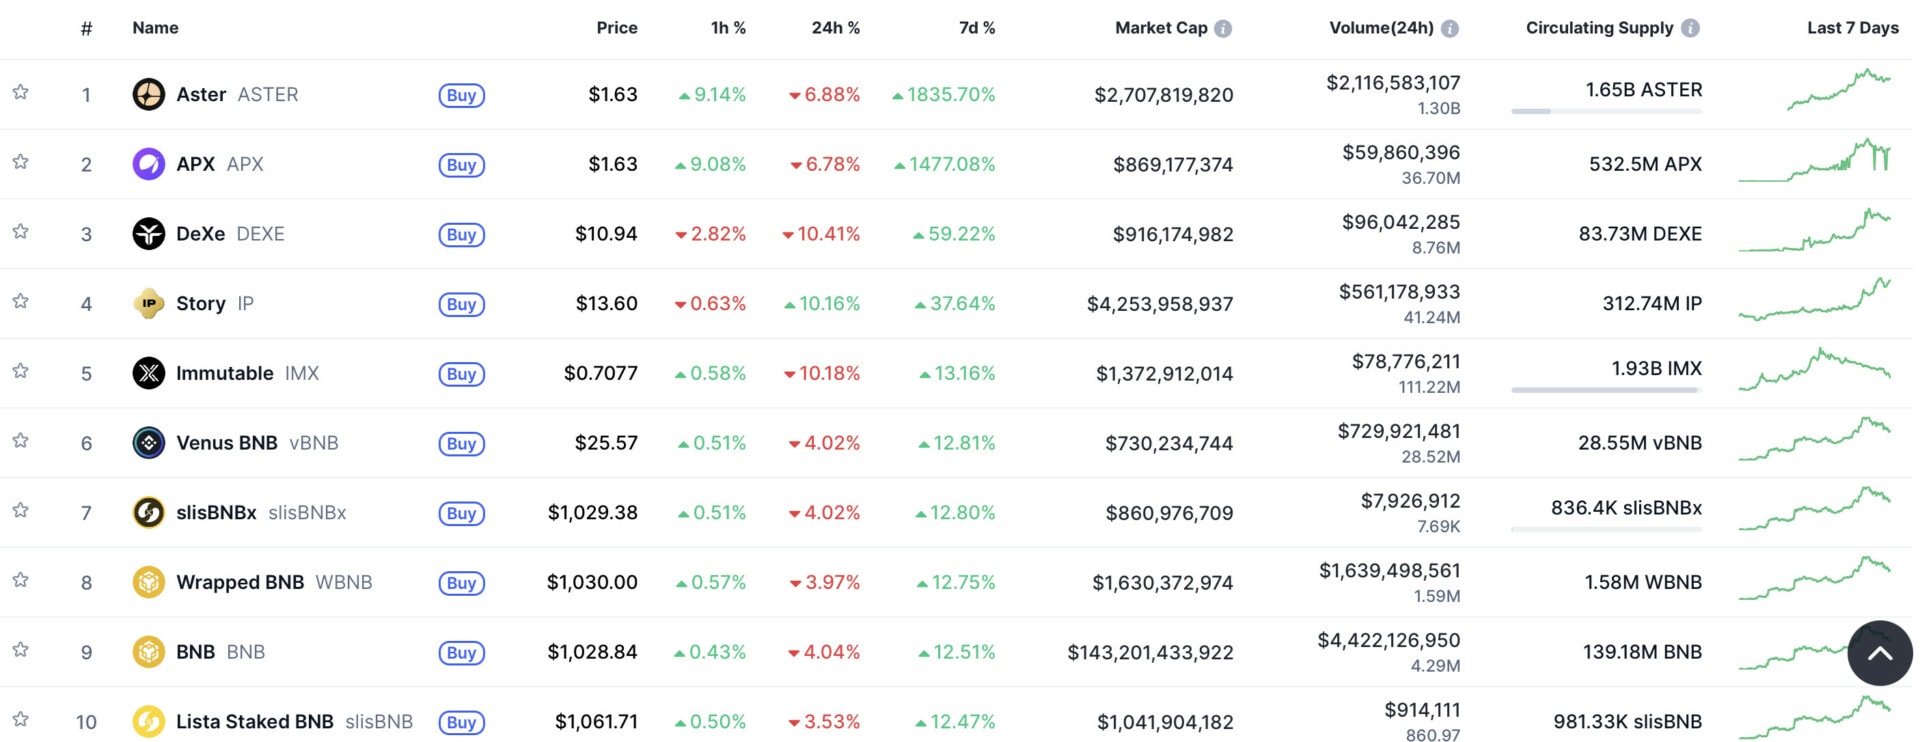The width and height of the screenshot is (1920, 742).
Task: Toggle the watchlist star for BNB
Action: pos(20,650)
